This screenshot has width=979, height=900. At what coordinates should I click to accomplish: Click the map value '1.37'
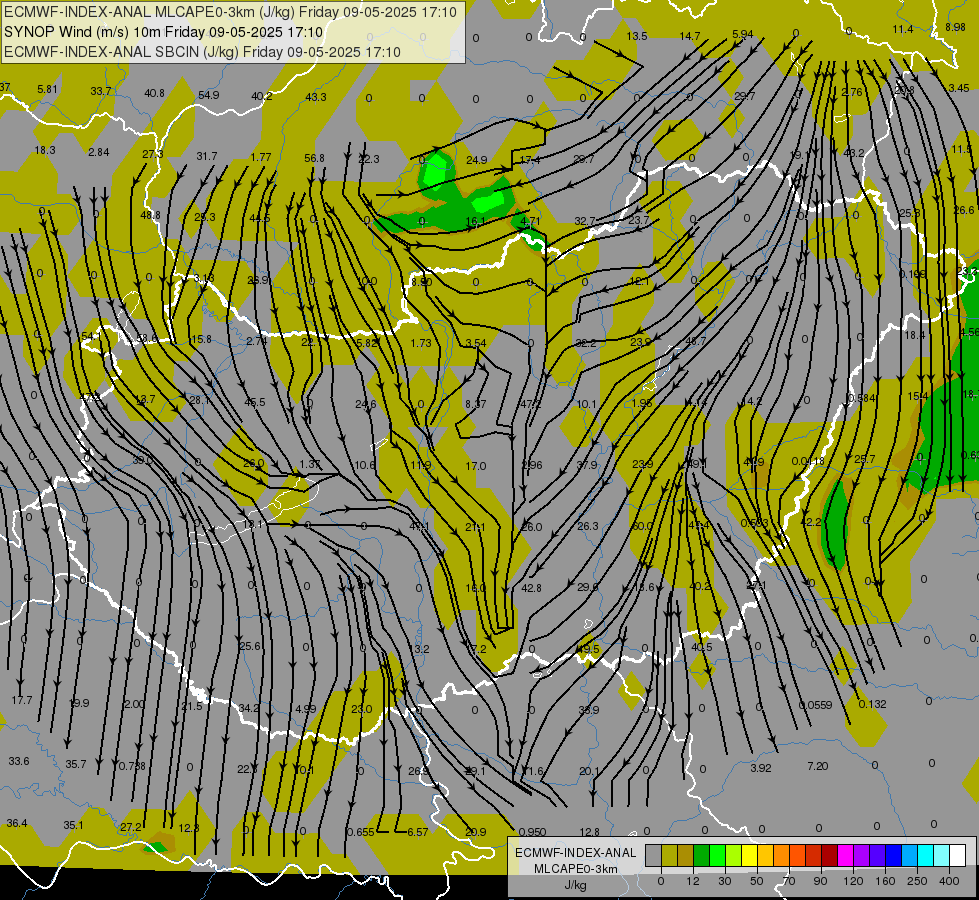[310, 464]
